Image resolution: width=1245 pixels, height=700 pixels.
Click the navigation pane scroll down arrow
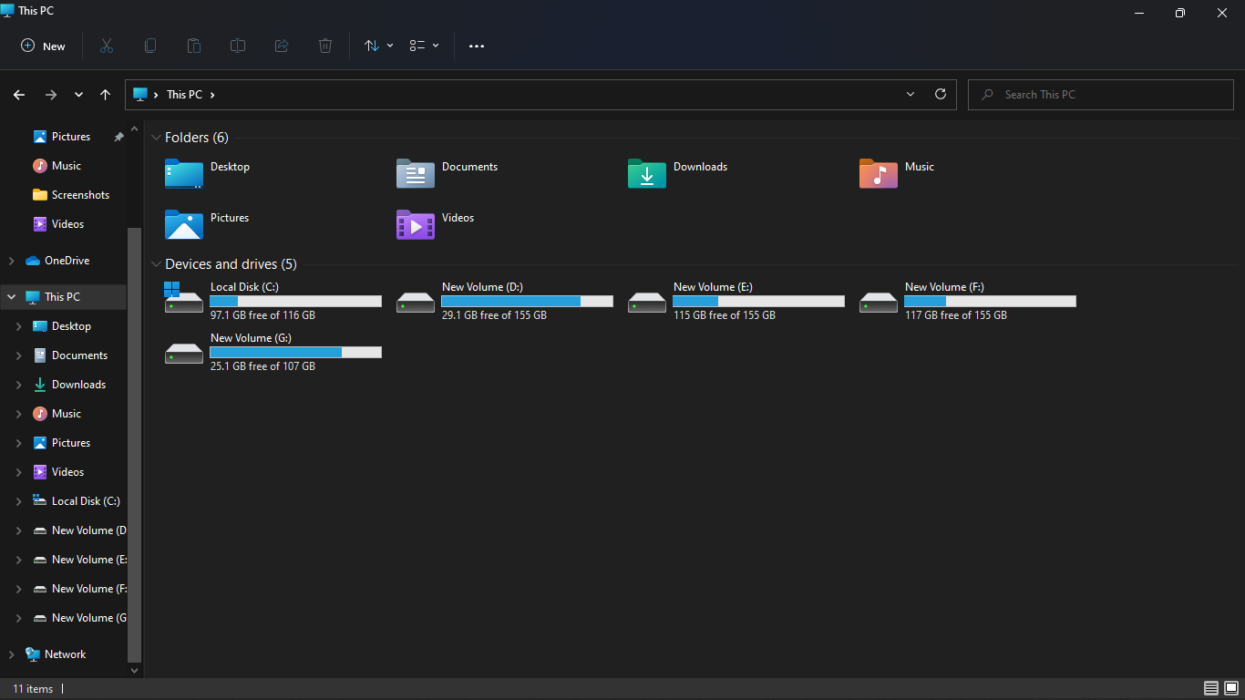click(x=135, y=671)
